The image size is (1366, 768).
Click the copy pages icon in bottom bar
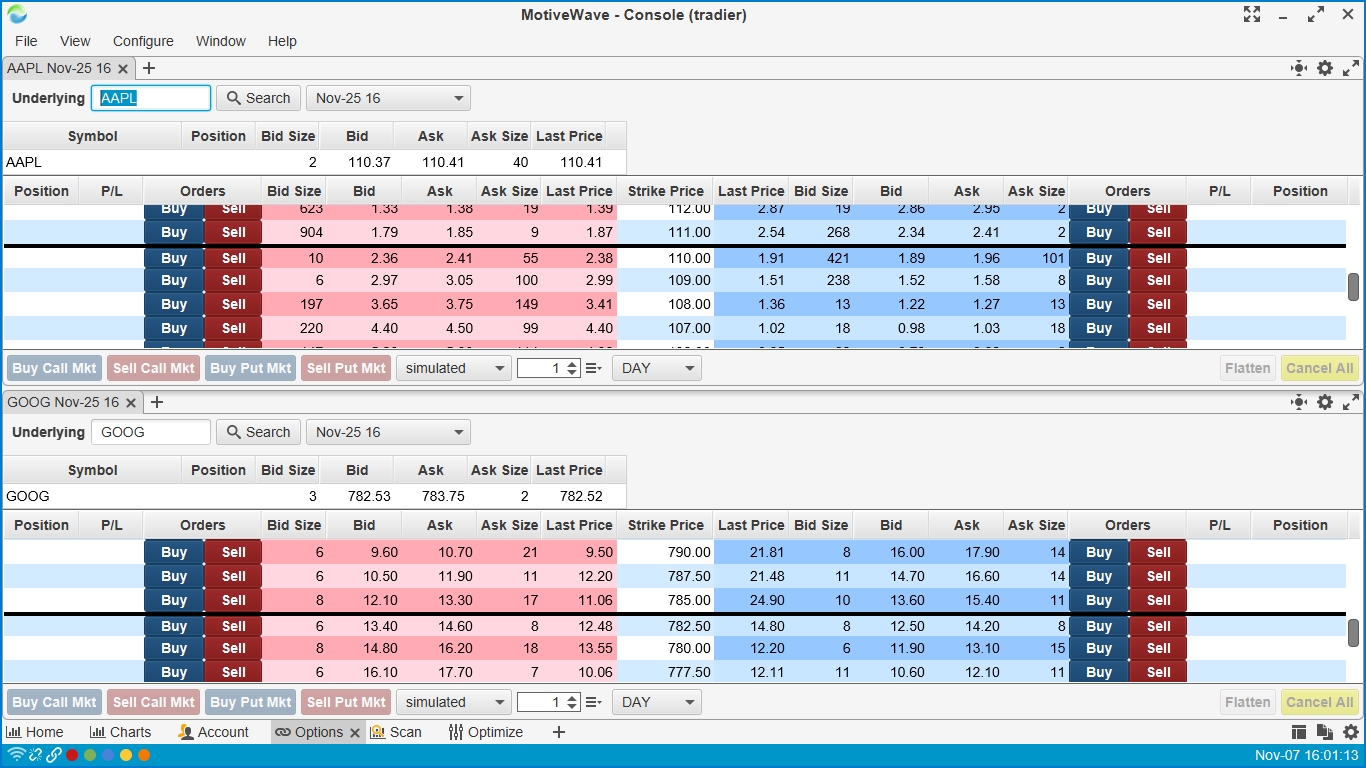[x=1325, y=732]
